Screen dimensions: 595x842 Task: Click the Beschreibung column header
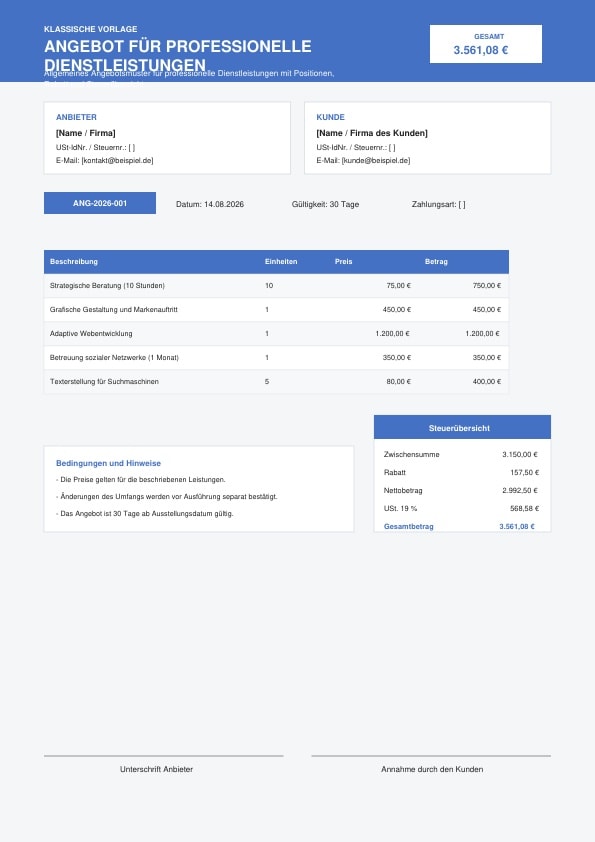tap(74, 262)
